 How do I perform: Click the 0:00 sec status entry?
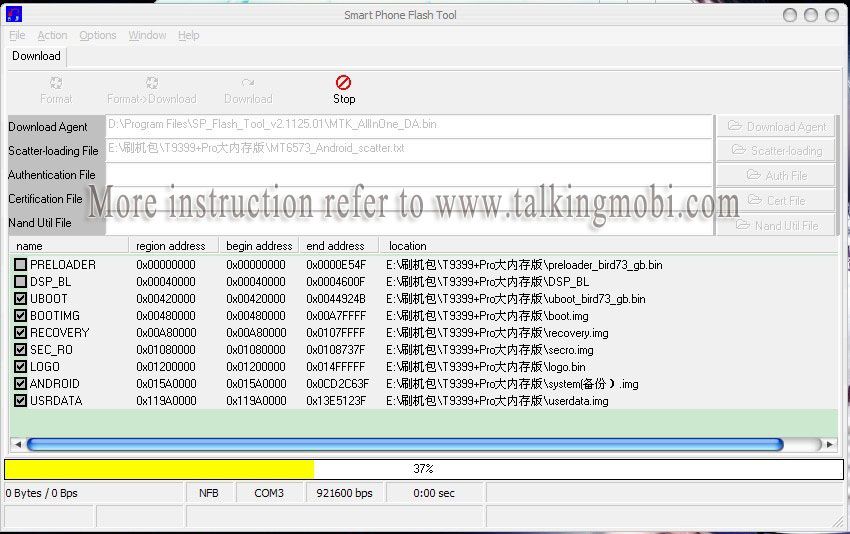434,493
